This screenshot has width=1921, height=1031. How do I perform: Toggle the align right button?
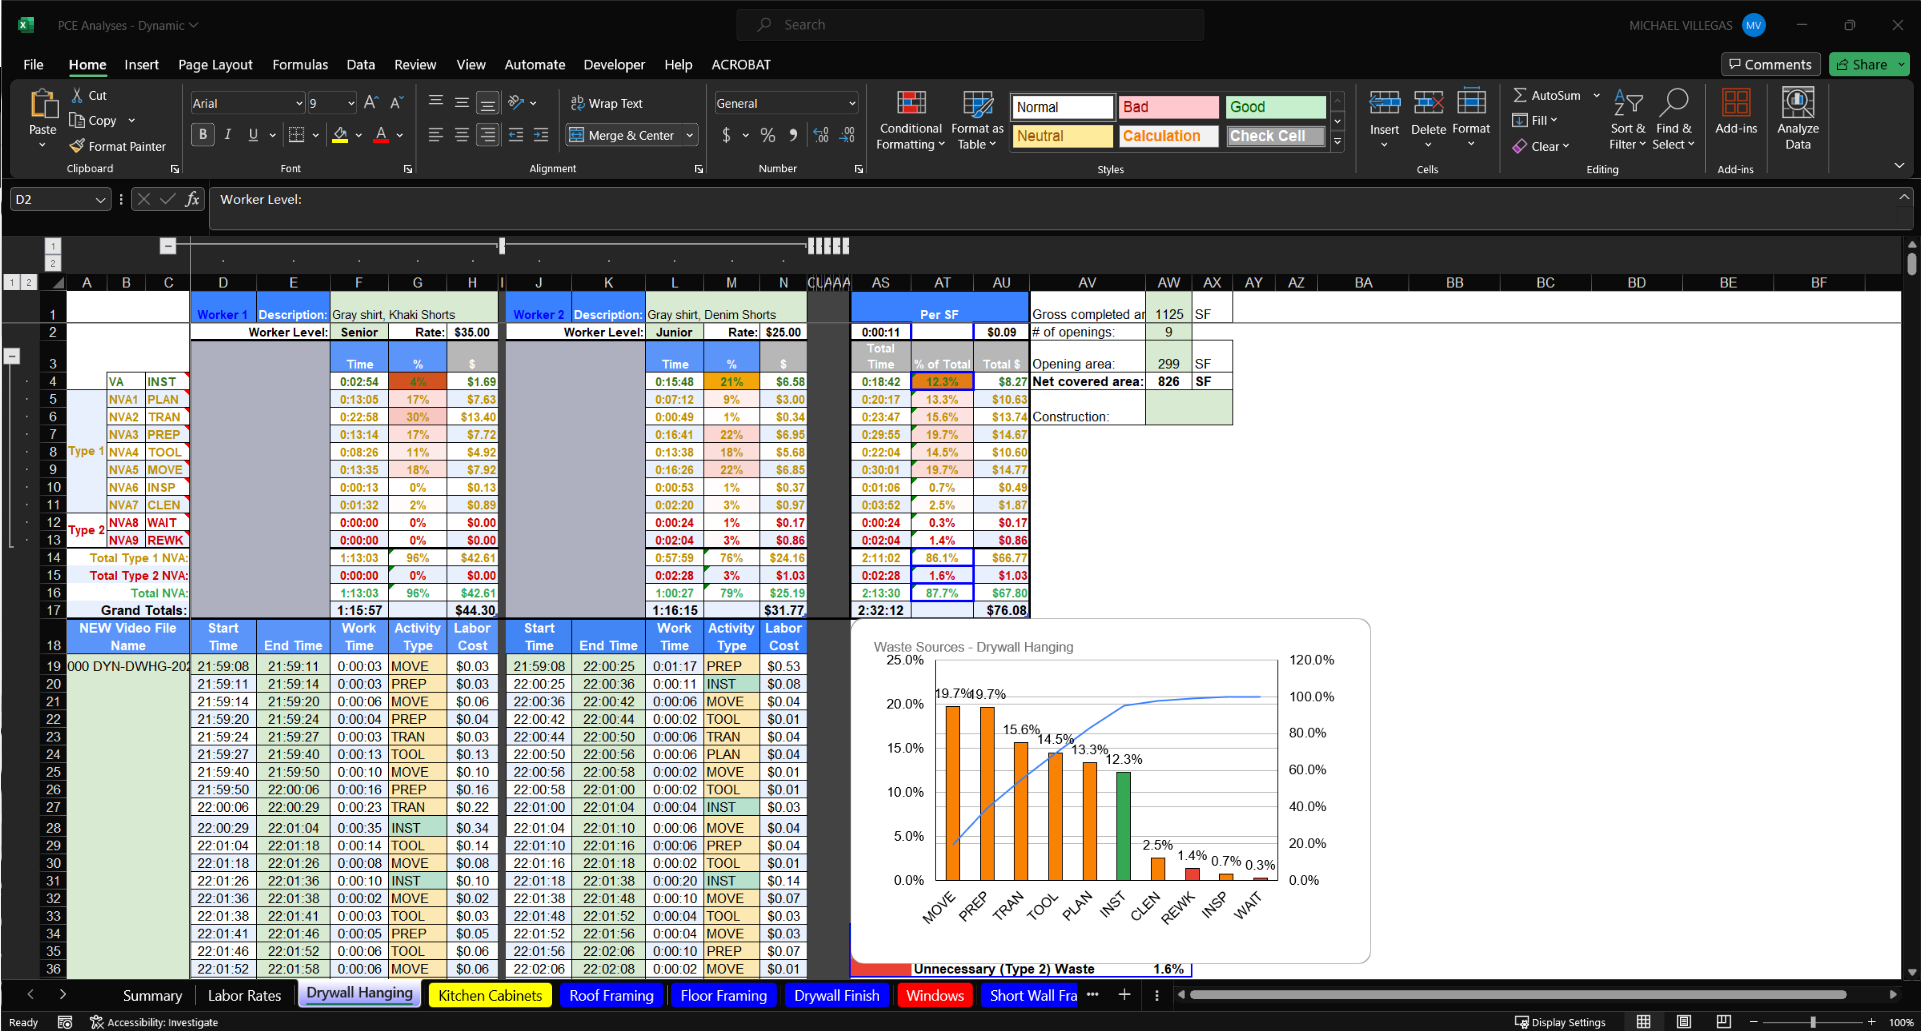(487, 134)
